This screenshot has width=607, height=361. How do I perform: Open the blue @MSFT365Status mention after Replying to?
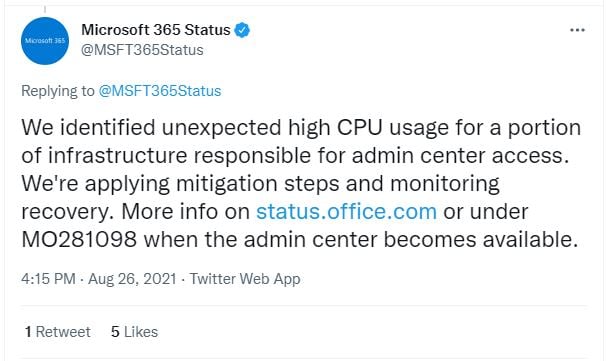click(x=160, y=91)
